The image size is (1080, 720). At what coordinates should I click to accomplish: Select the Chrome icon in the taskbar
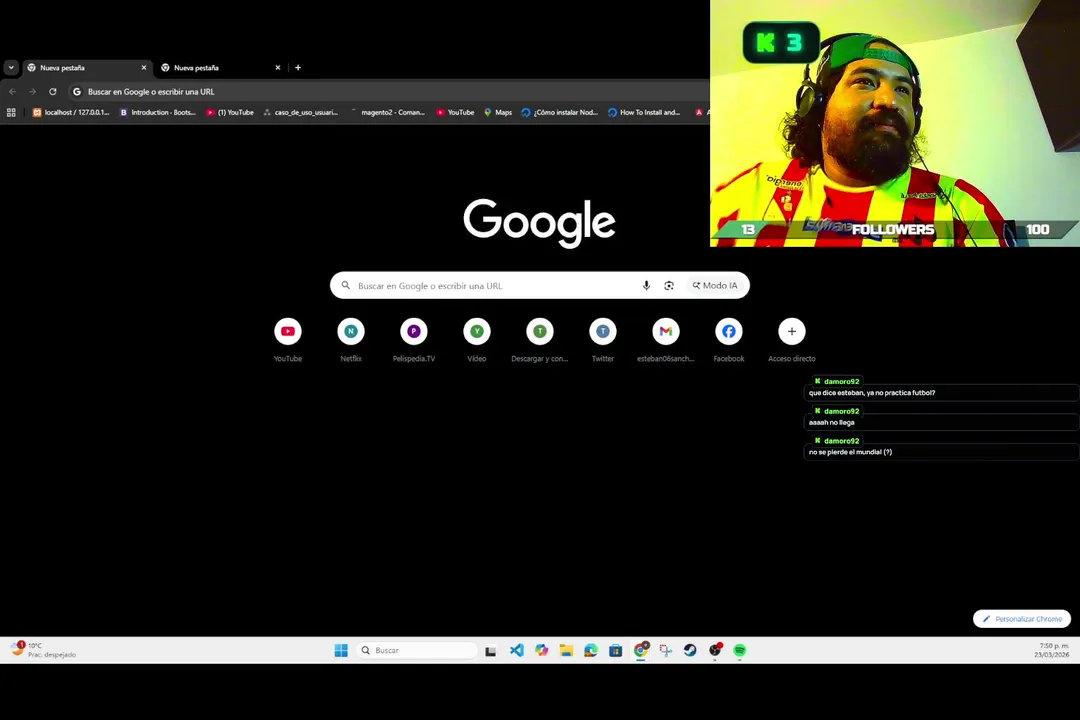[x=641, y=650]
